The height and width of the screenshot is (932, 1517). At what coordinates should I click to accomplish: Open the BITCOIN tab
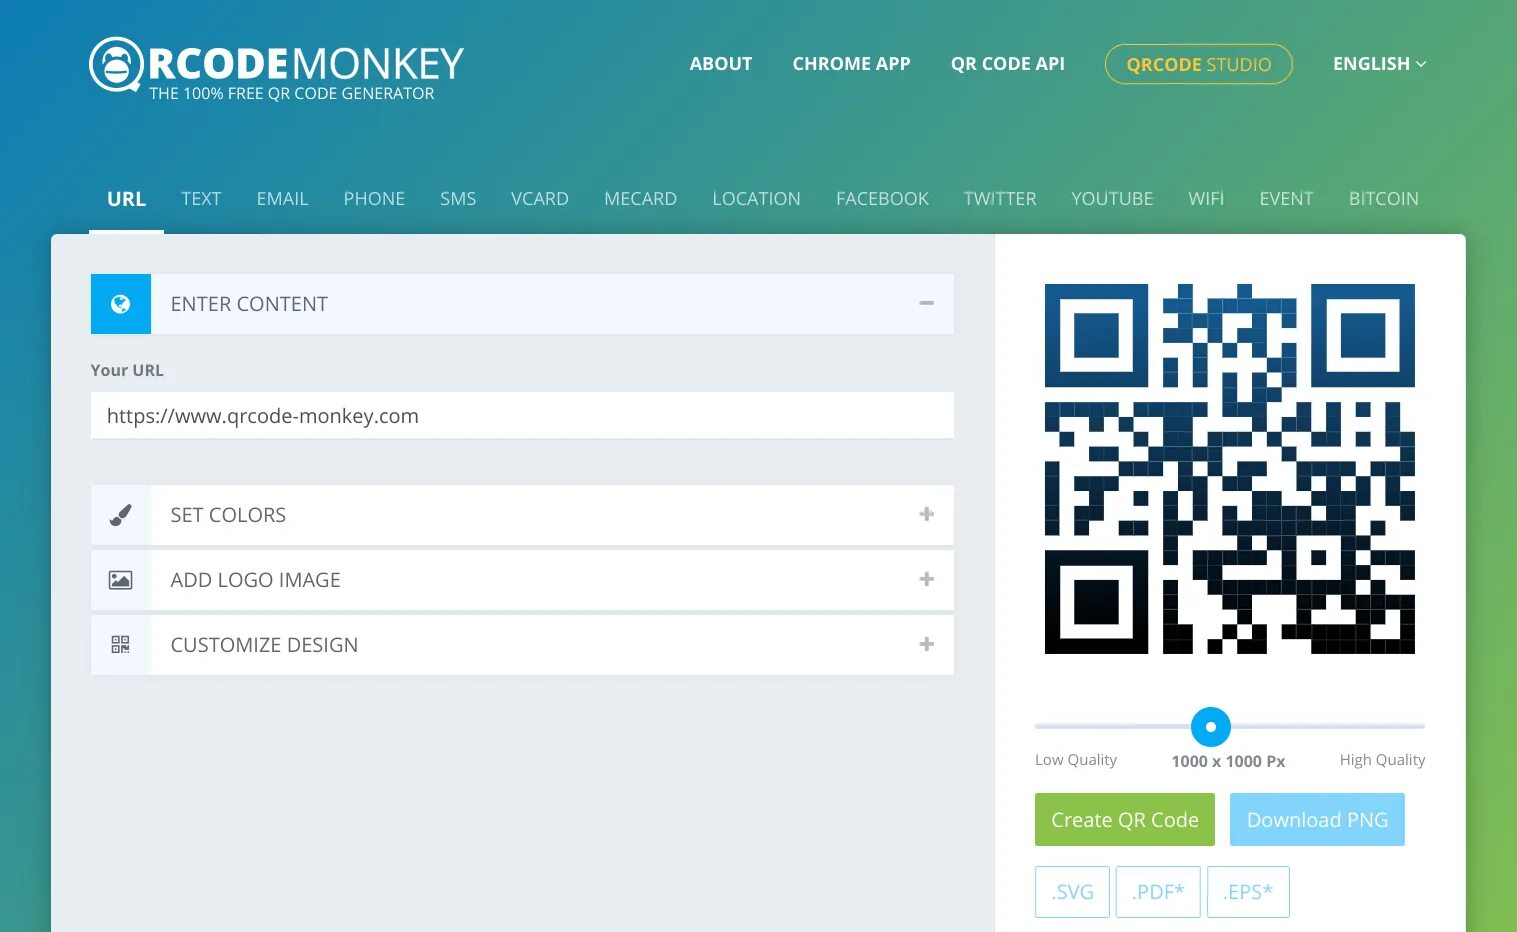pyautogui.click(x=1384, y=199)
